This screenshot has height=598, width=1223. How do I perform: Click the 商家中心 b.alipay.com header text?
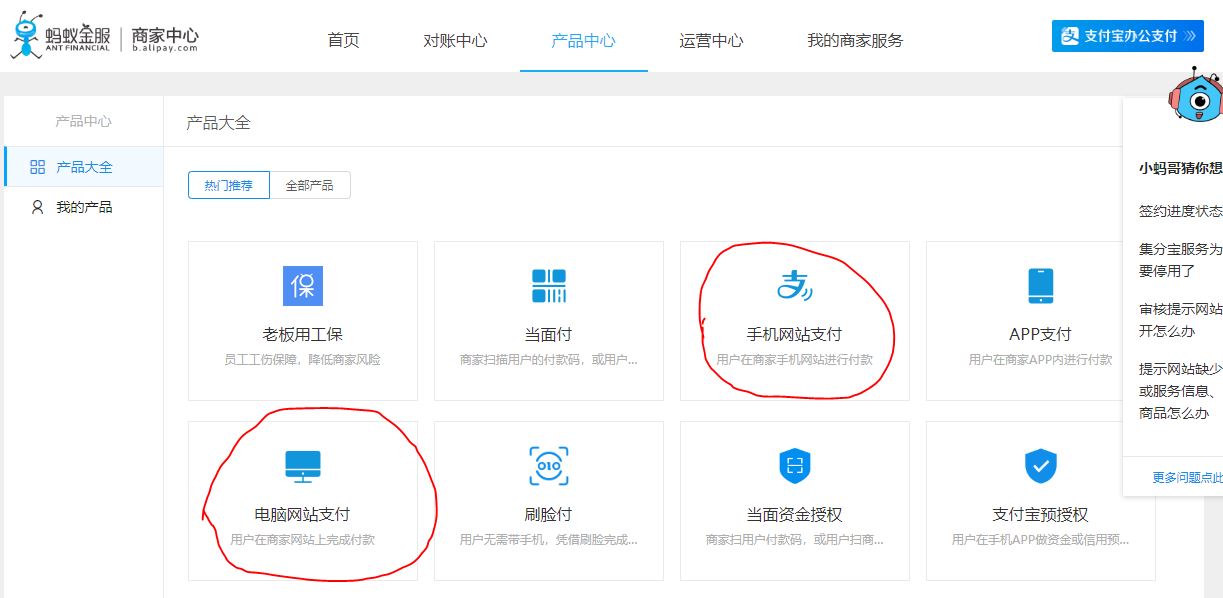click(x=165, y=38)
